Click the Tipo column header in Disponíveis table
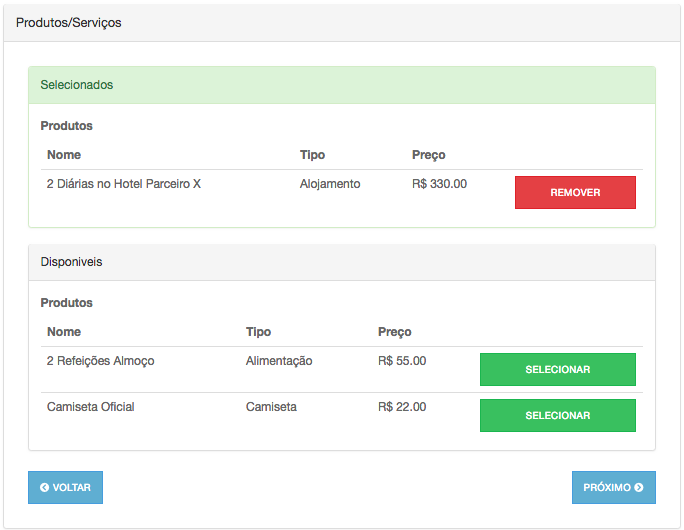This screenshot has height=530, width=684. click(258, 332)
